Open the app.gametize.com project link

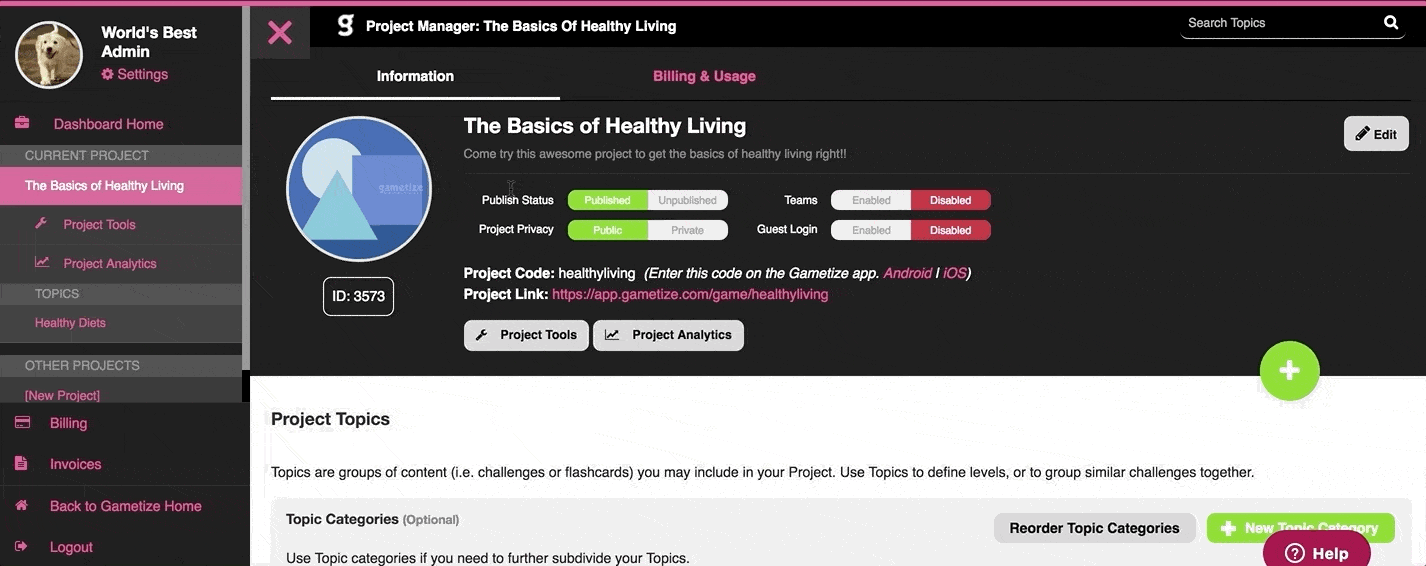coord(690,295)
